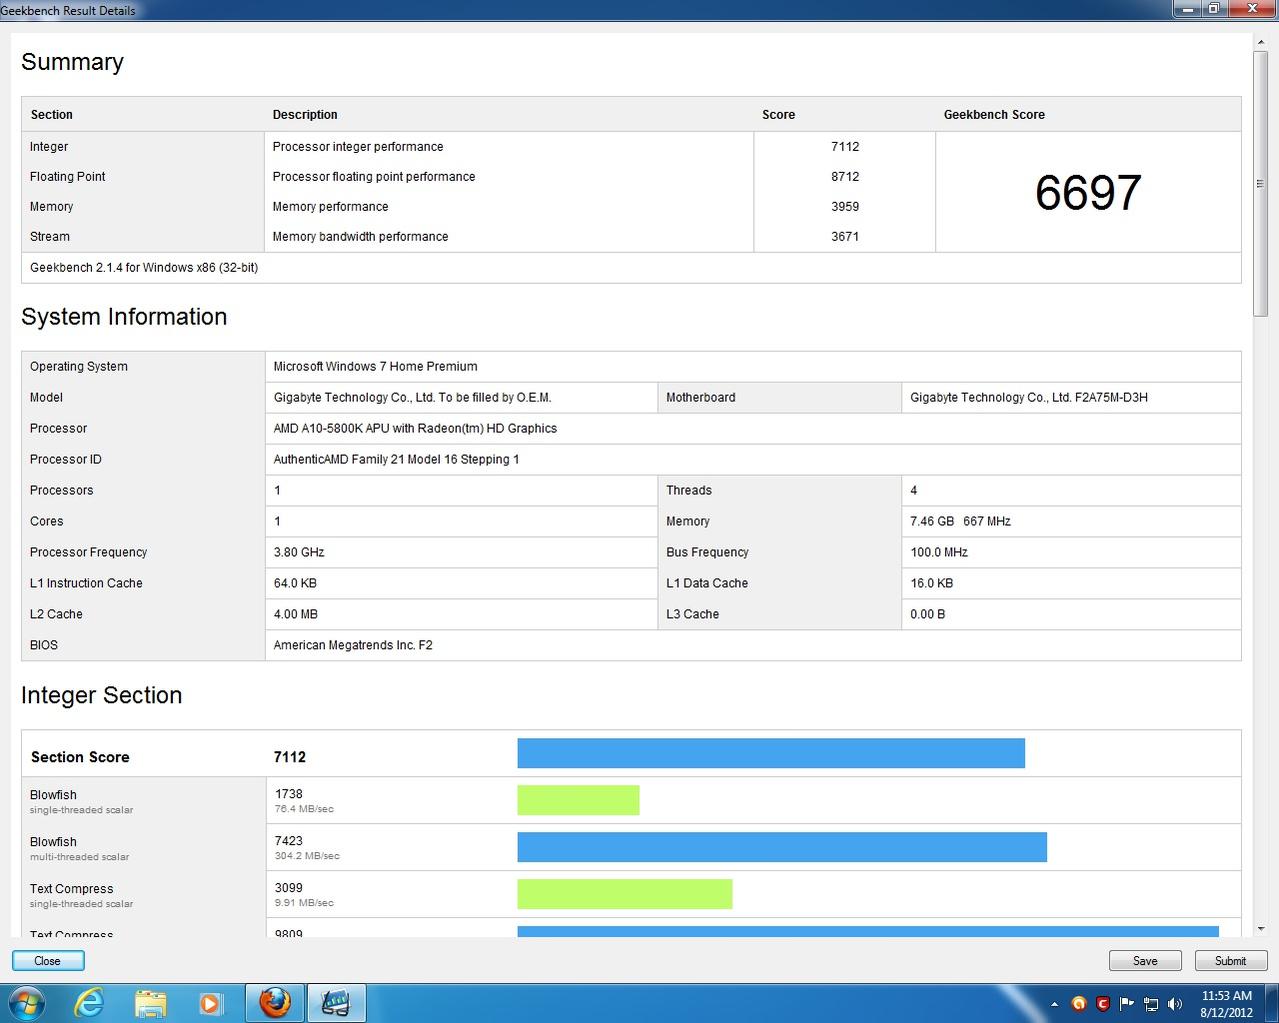Click the Stream score 3671
This screenshot has height=1023, width=1279.
pos(845,236)
